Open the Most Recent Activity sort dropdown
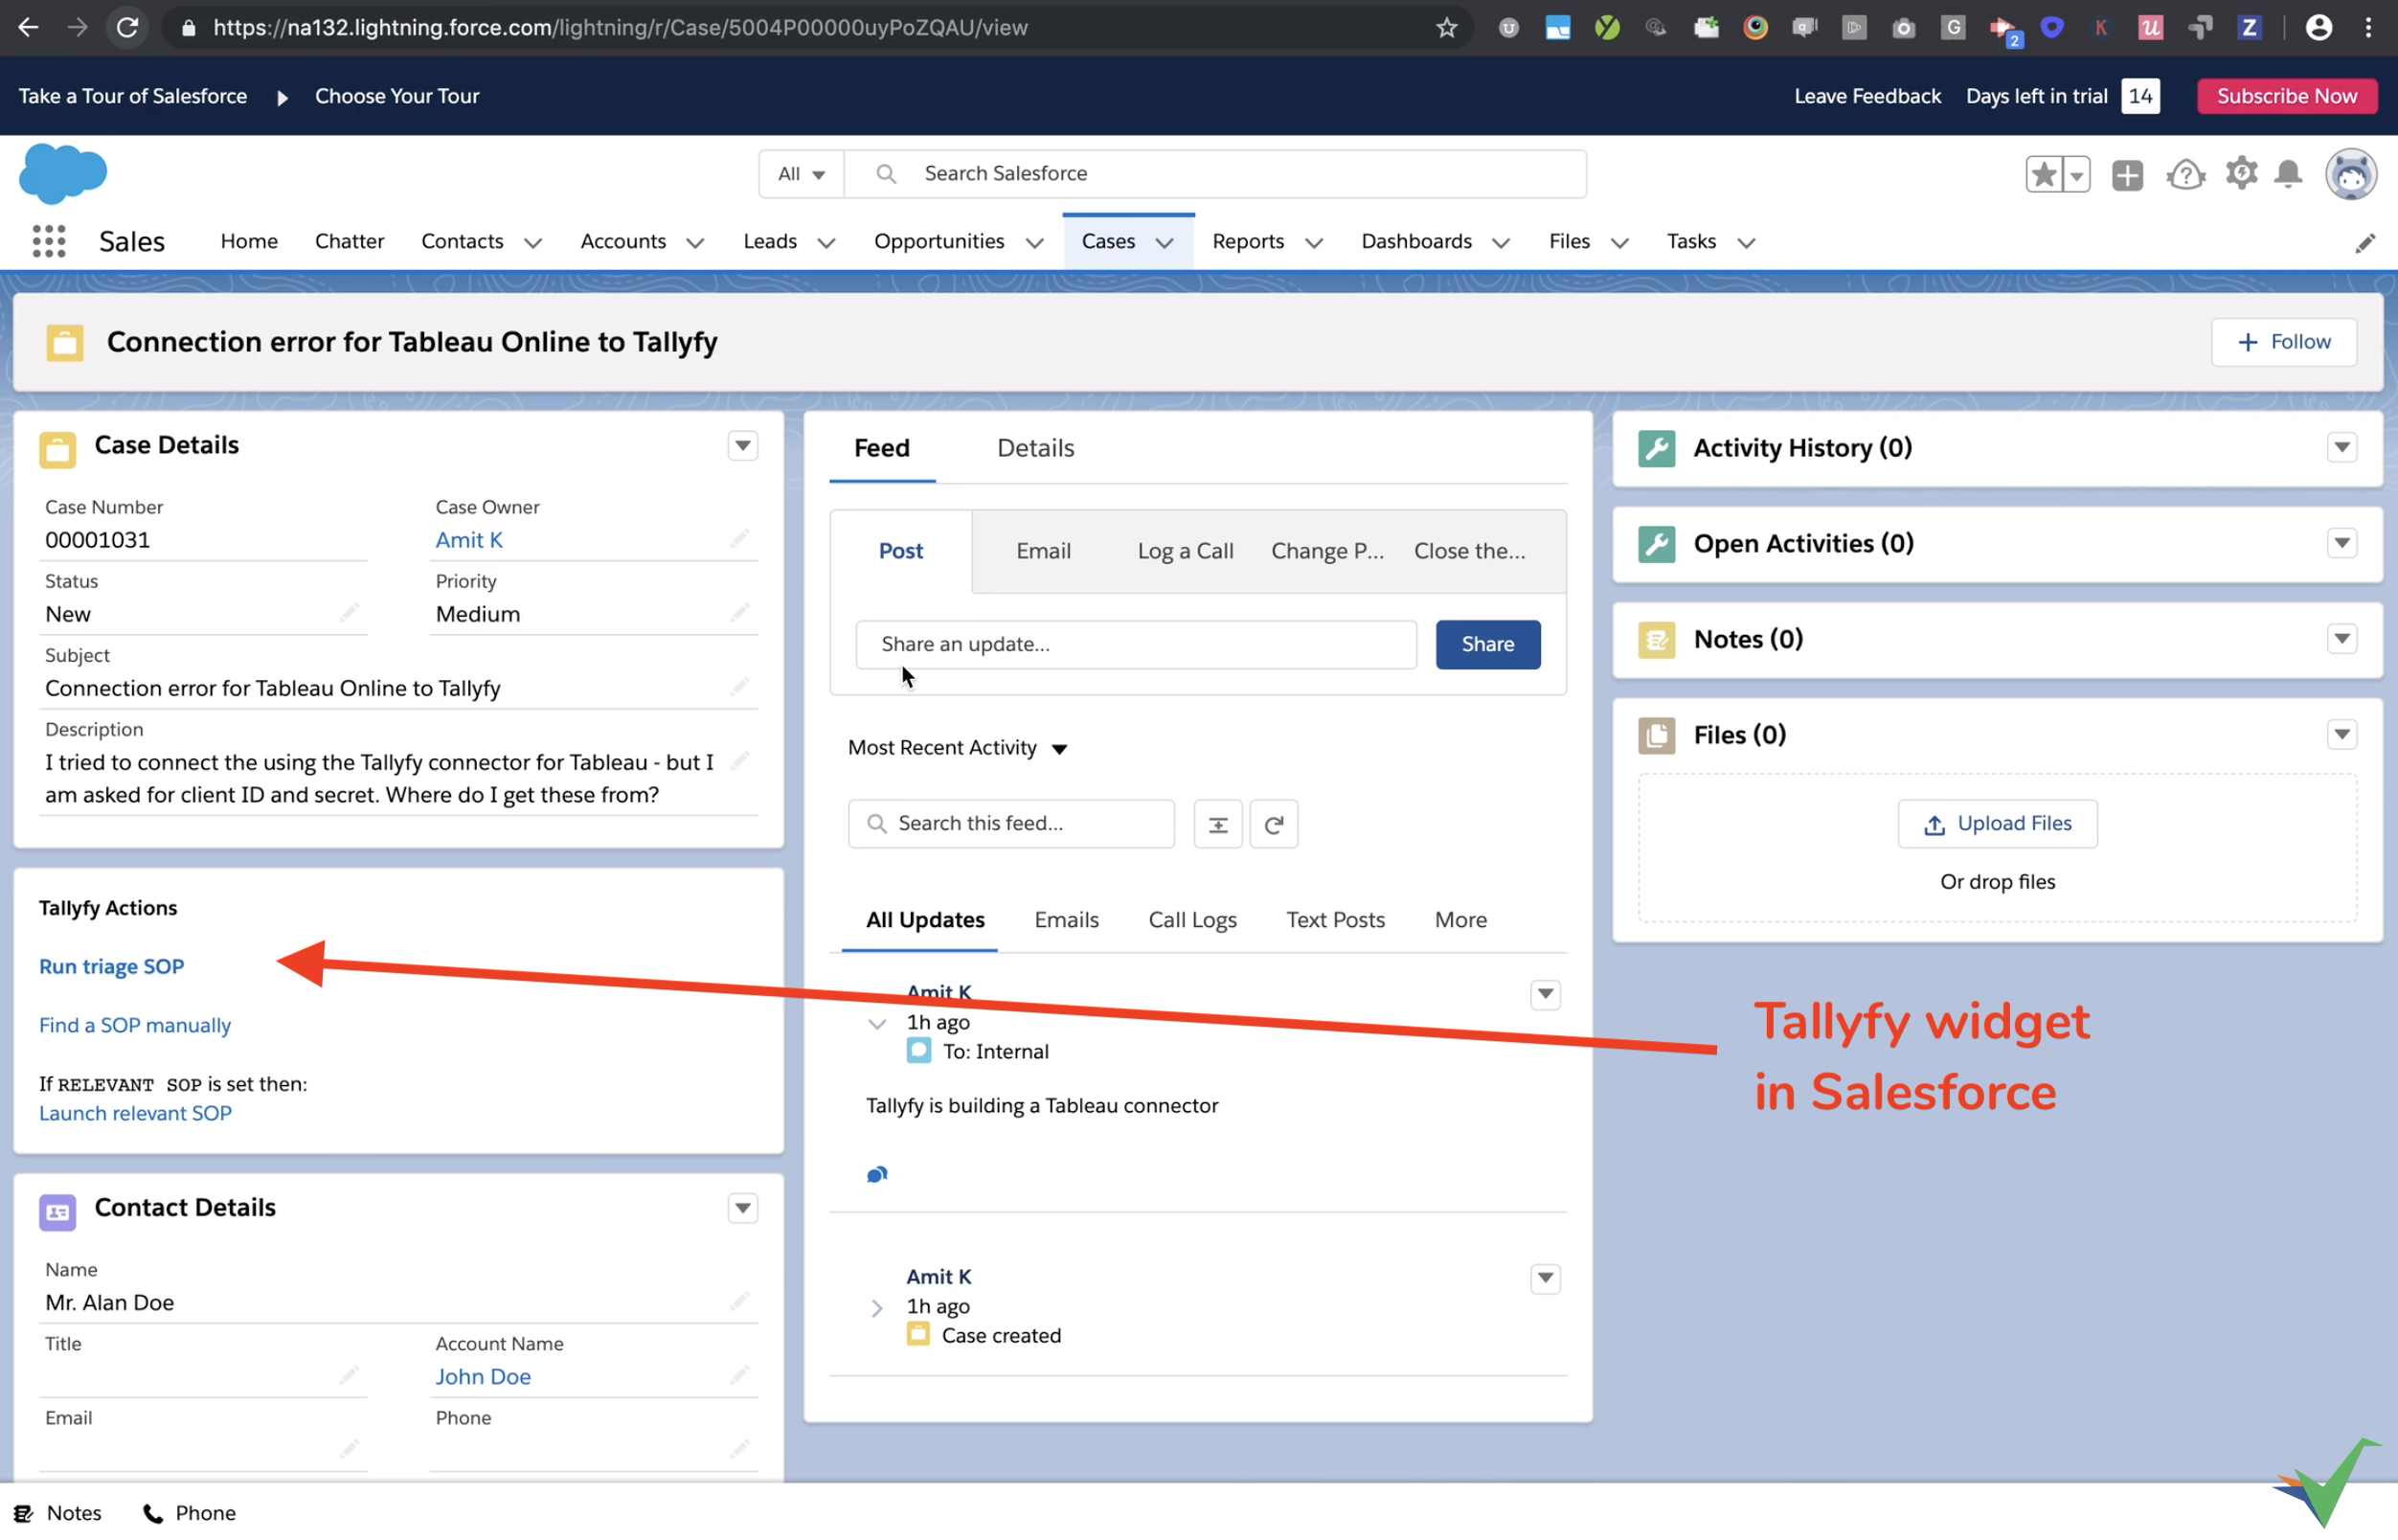 coord(958,748)
